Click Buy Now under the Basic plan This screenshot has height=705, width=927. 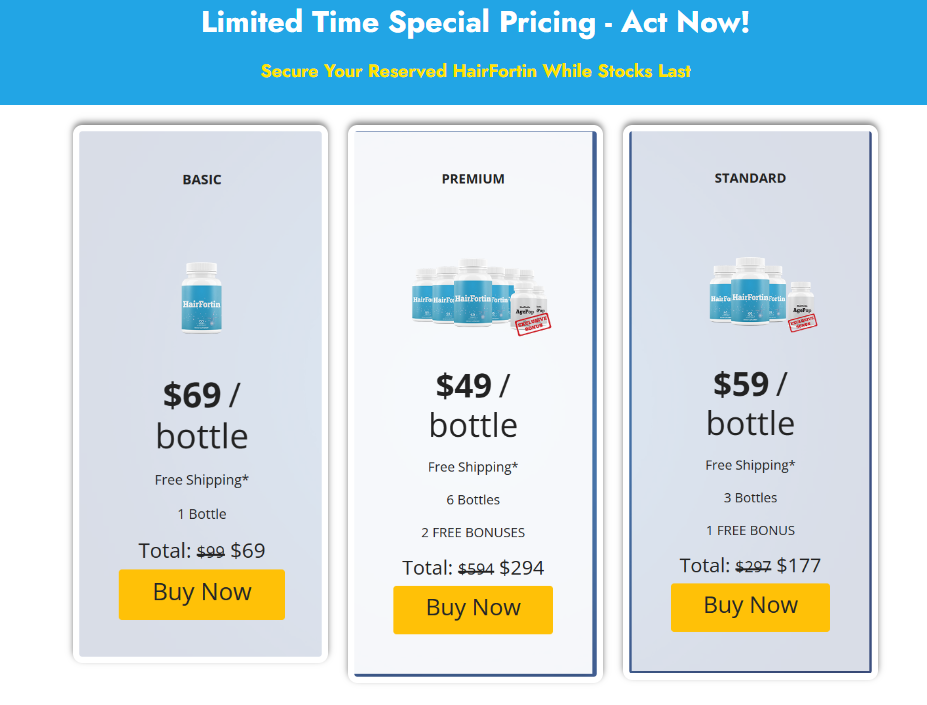pos(202,594)
